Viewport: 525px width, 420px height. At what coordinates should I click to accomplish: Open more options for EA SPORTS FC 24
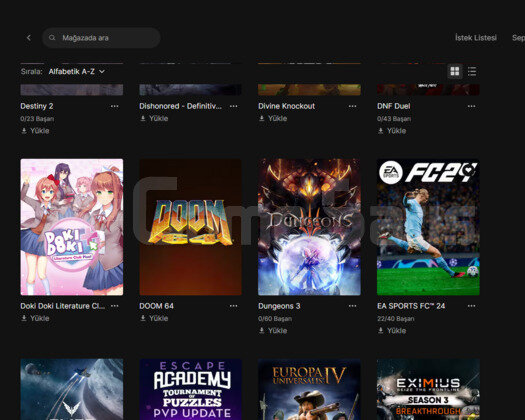[x=471, y=306]
